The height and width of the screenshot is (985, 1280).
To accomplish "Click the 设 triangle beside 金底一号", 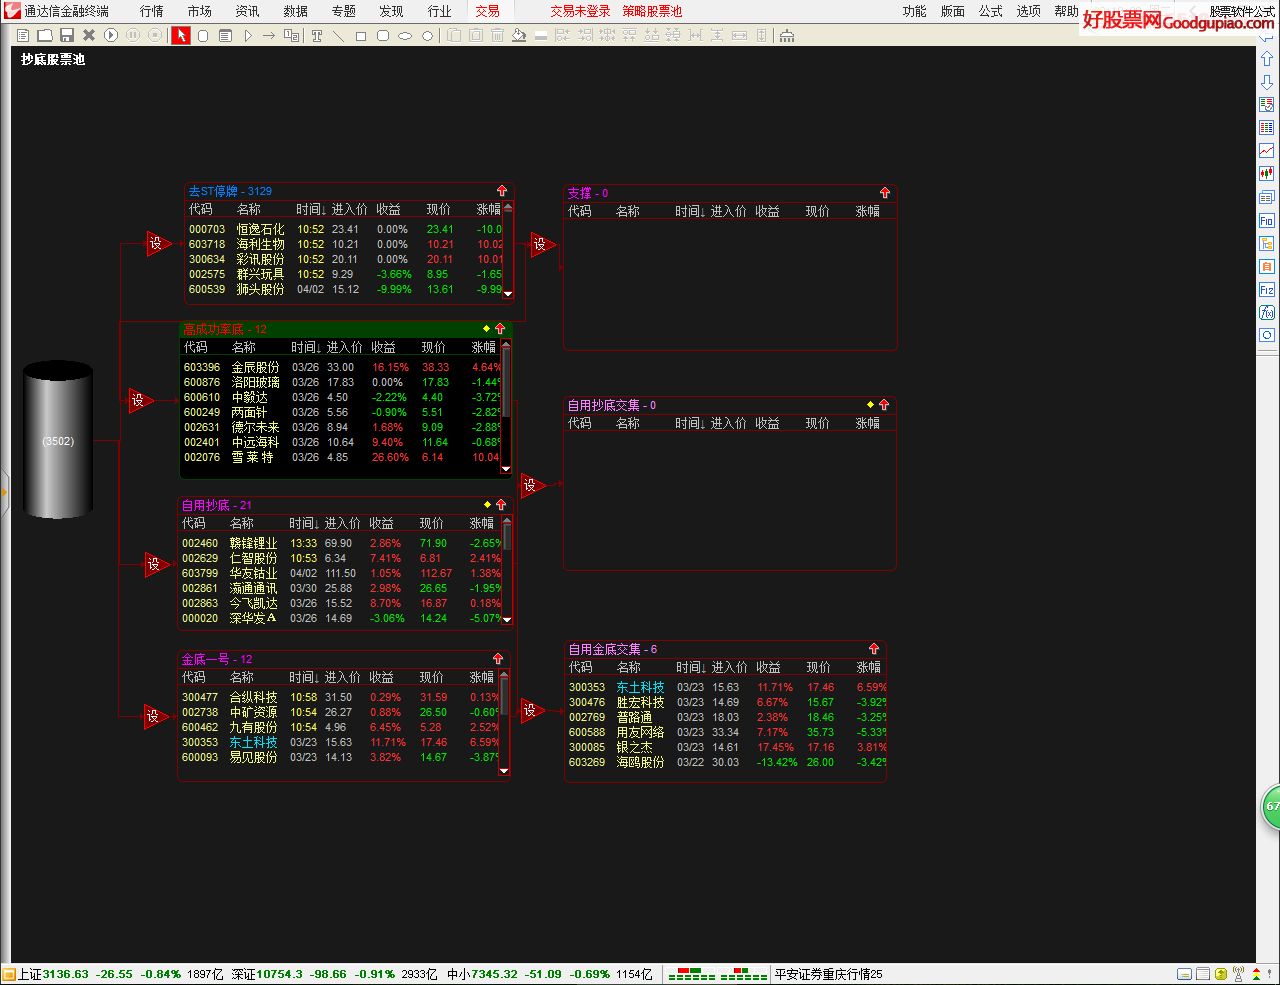I will pyautogui.click(x=156, y=716).
